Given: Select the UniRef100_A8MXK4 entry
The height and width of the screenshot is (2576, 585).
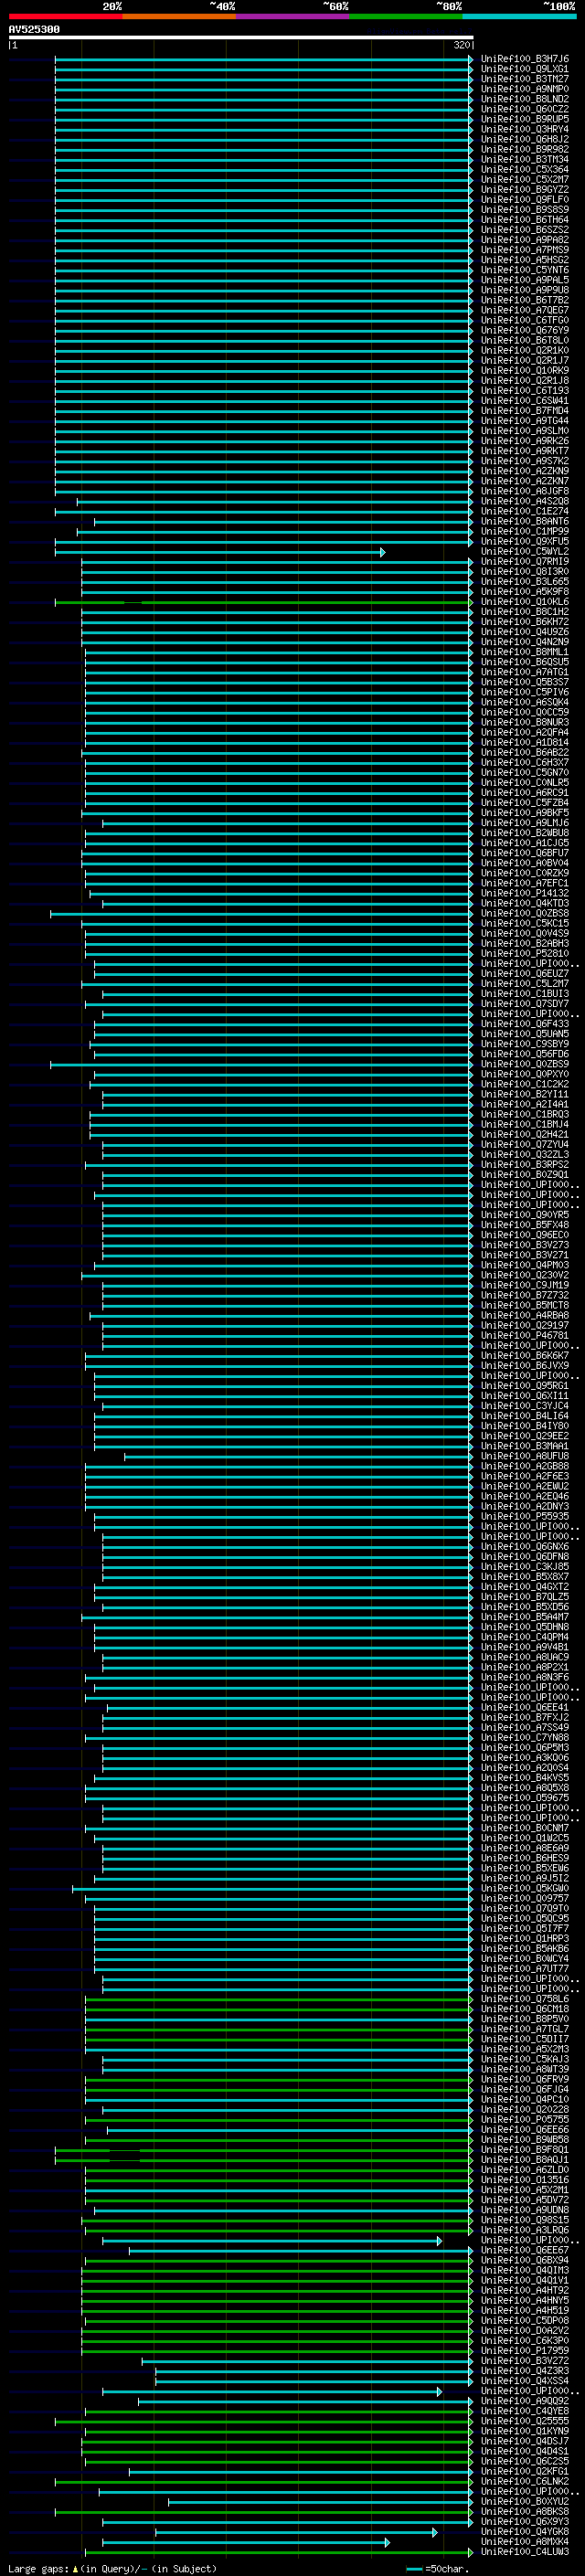Looking at the screenshot, I should coord(525,2542).
